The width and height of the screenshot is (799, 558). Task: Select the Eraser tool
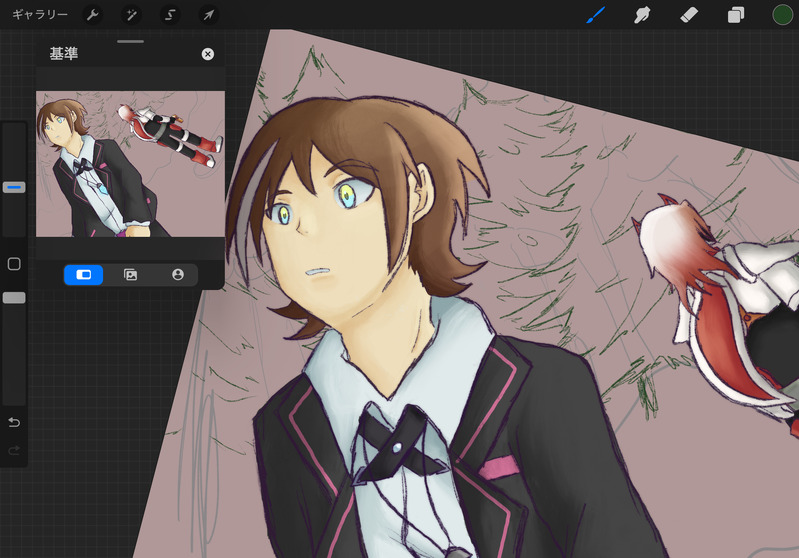tap(689, 15)
